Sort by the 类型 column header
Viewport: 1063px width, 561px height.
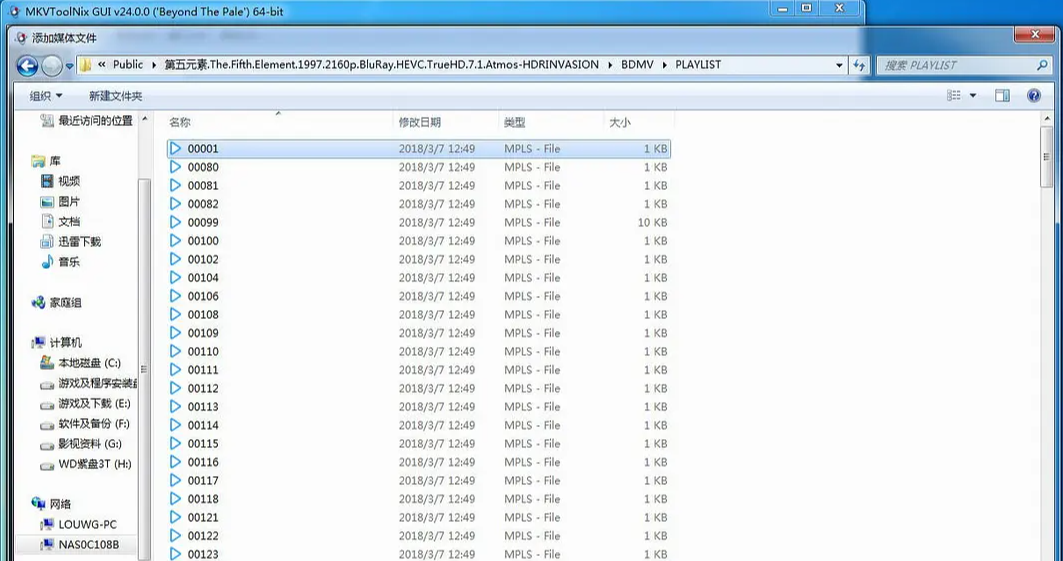click(x=551, y=122)
